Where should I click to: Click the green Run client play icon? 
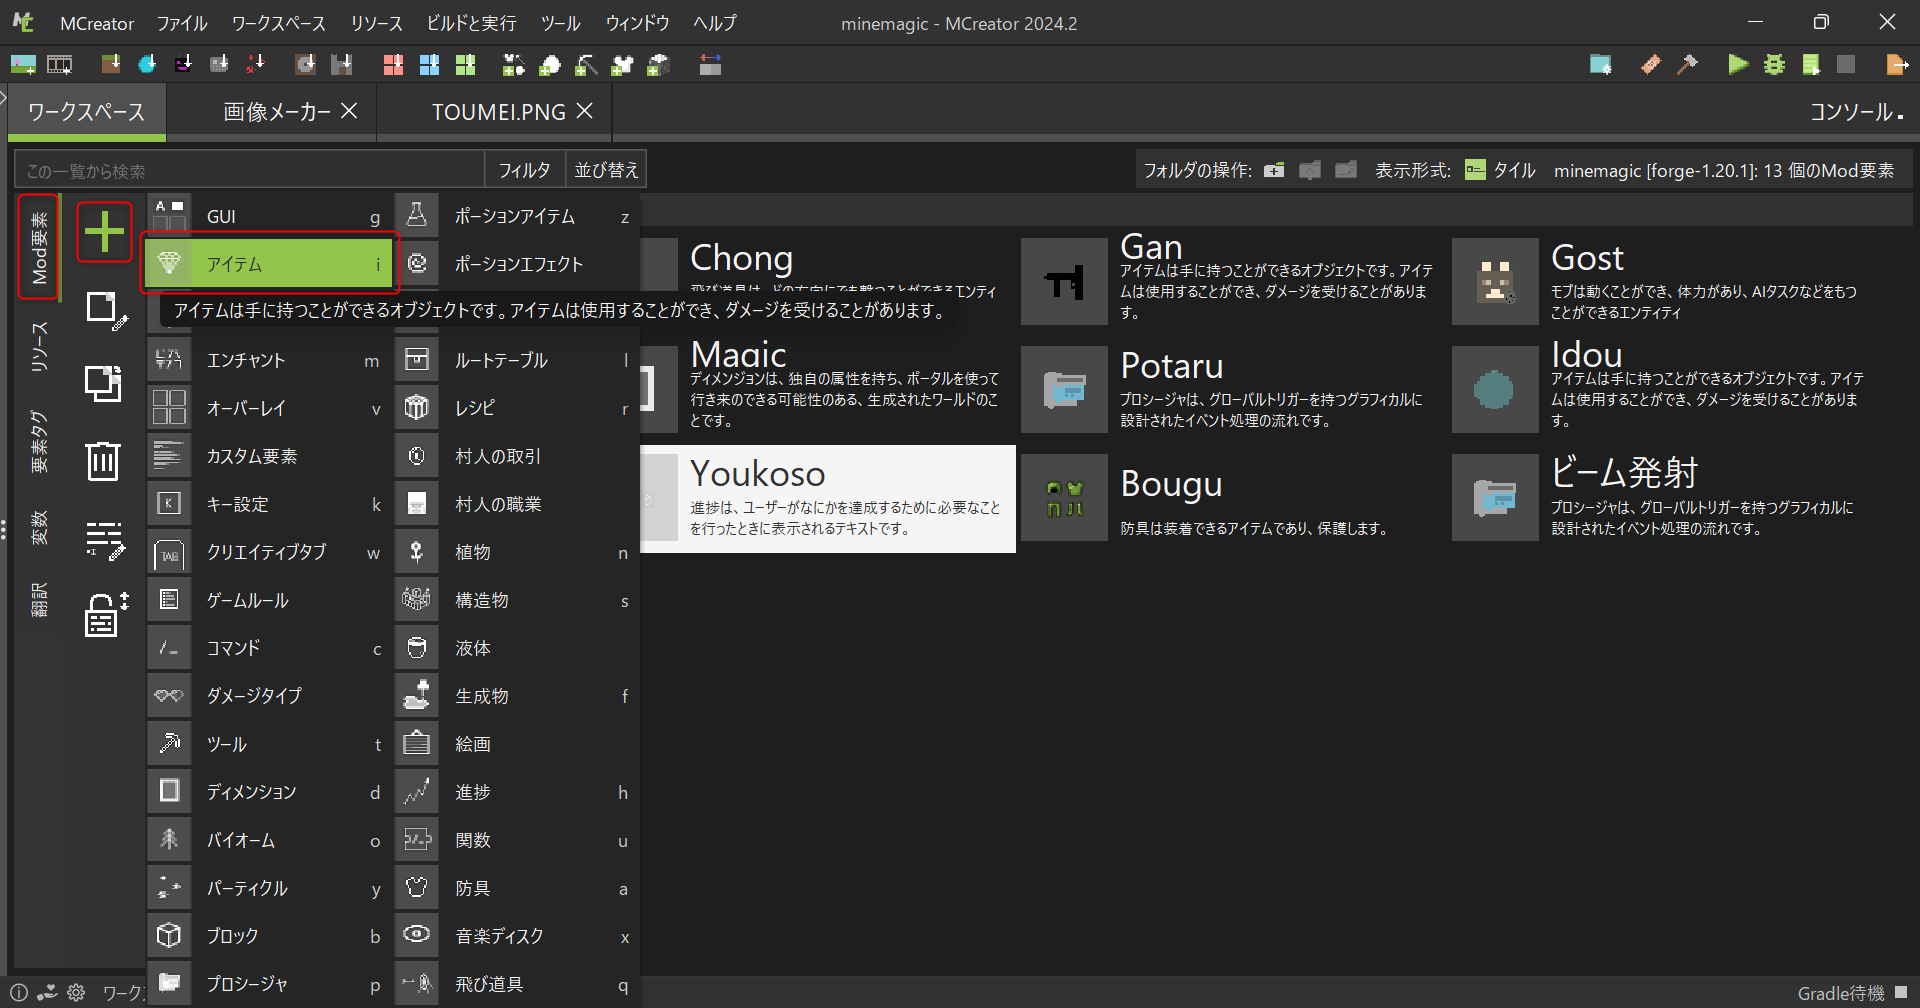pos(1738,65)
